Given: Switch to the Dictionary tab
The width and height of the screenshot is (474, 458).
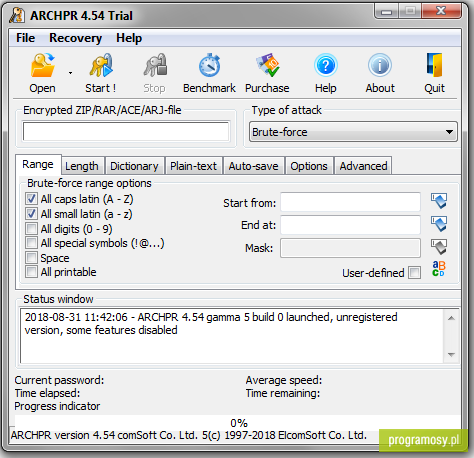Looking at the screenshot, I should (134, 166).
